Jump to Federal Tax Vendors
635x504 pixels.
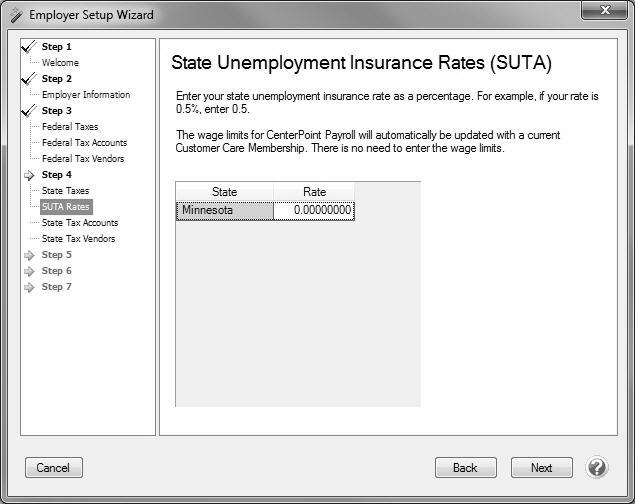click(83, 159)
